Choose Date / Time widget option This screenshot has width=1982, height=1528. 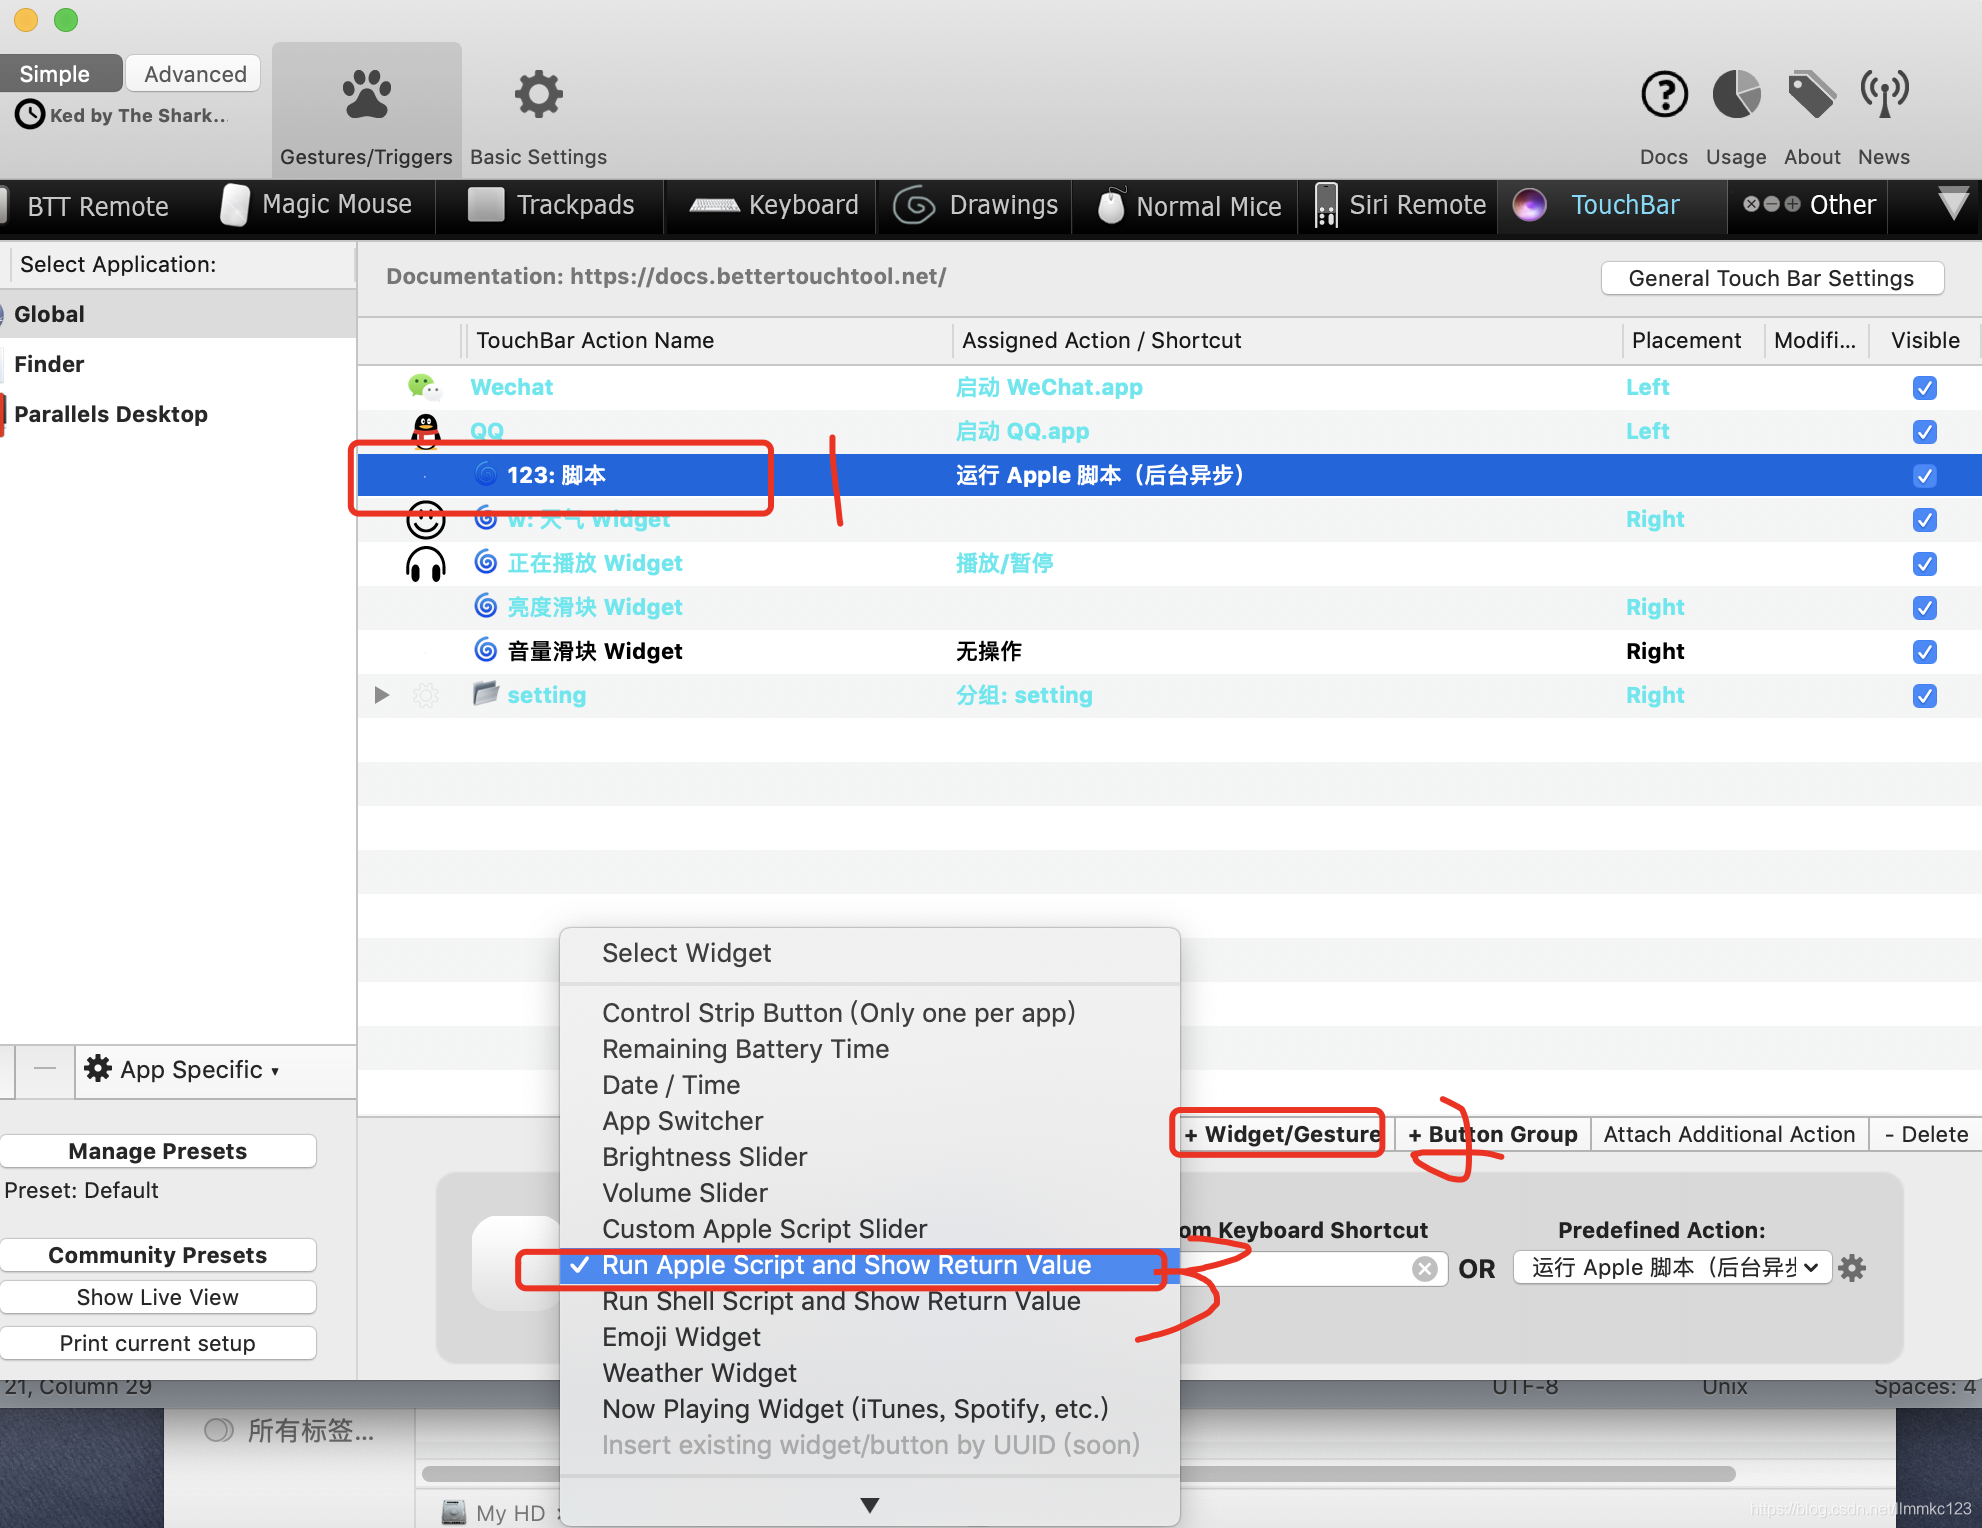(671, 1085)
